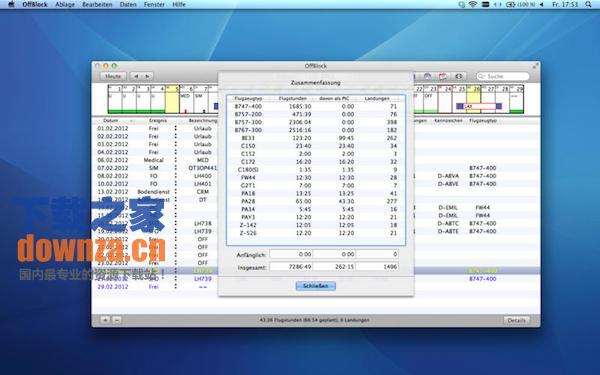Select the C150 summary row
This screenshot has height=375, width=600.
[316, 146]
